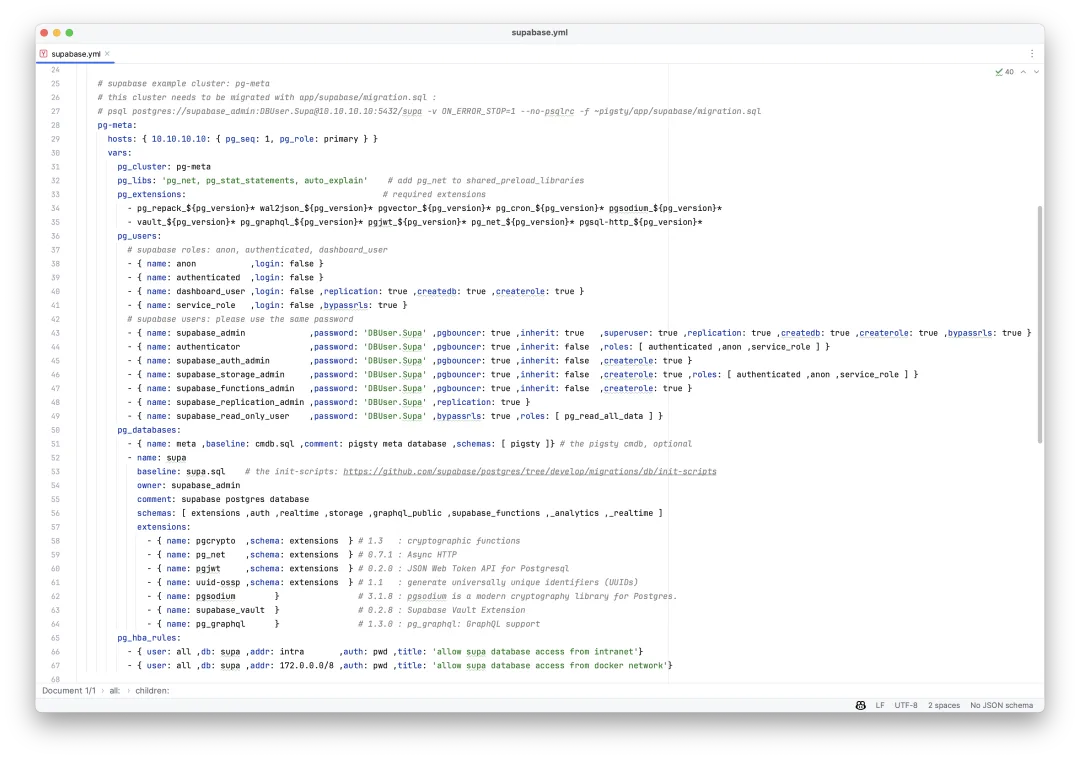Screen dimensions: 1080x759
Task: Change line separator LF in status bar
Action: click(880, 705)
